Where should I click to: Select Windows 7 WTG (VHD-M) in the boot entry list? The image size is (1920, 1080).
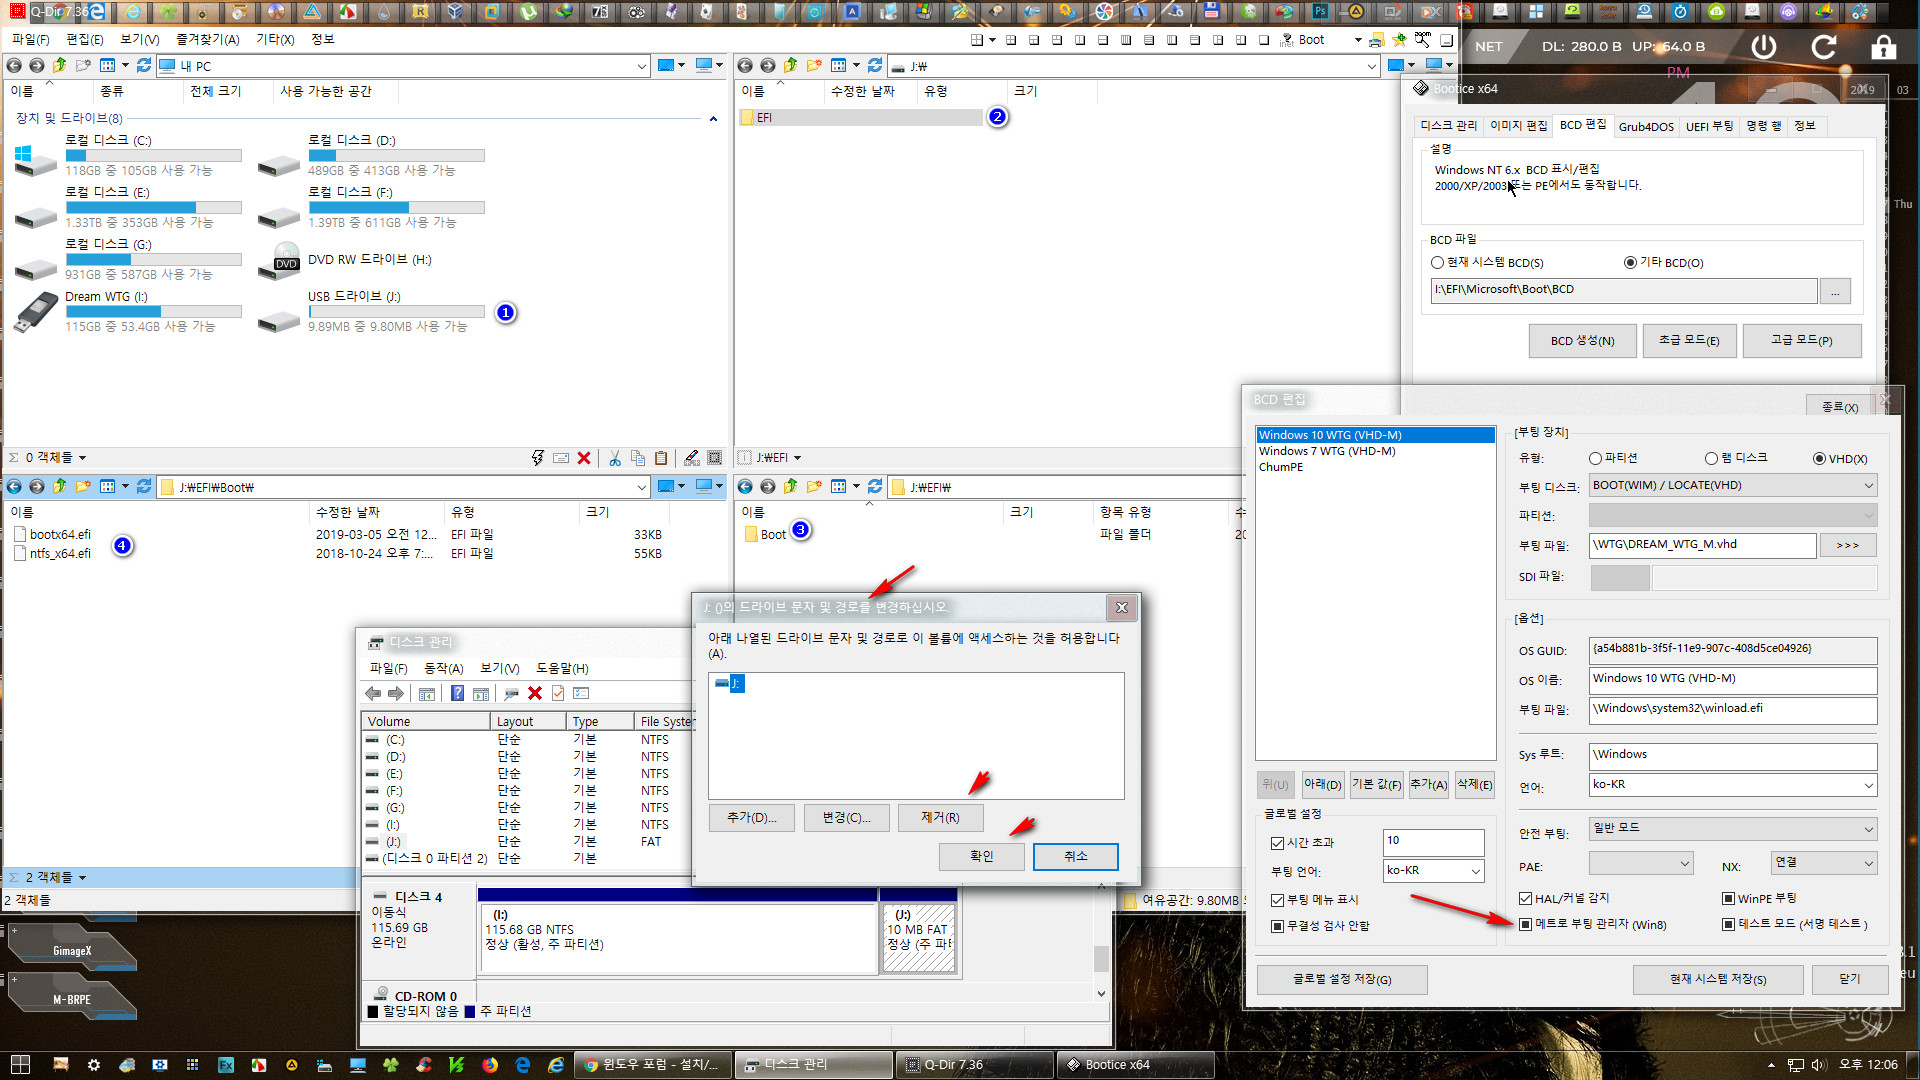(1327, 452)
